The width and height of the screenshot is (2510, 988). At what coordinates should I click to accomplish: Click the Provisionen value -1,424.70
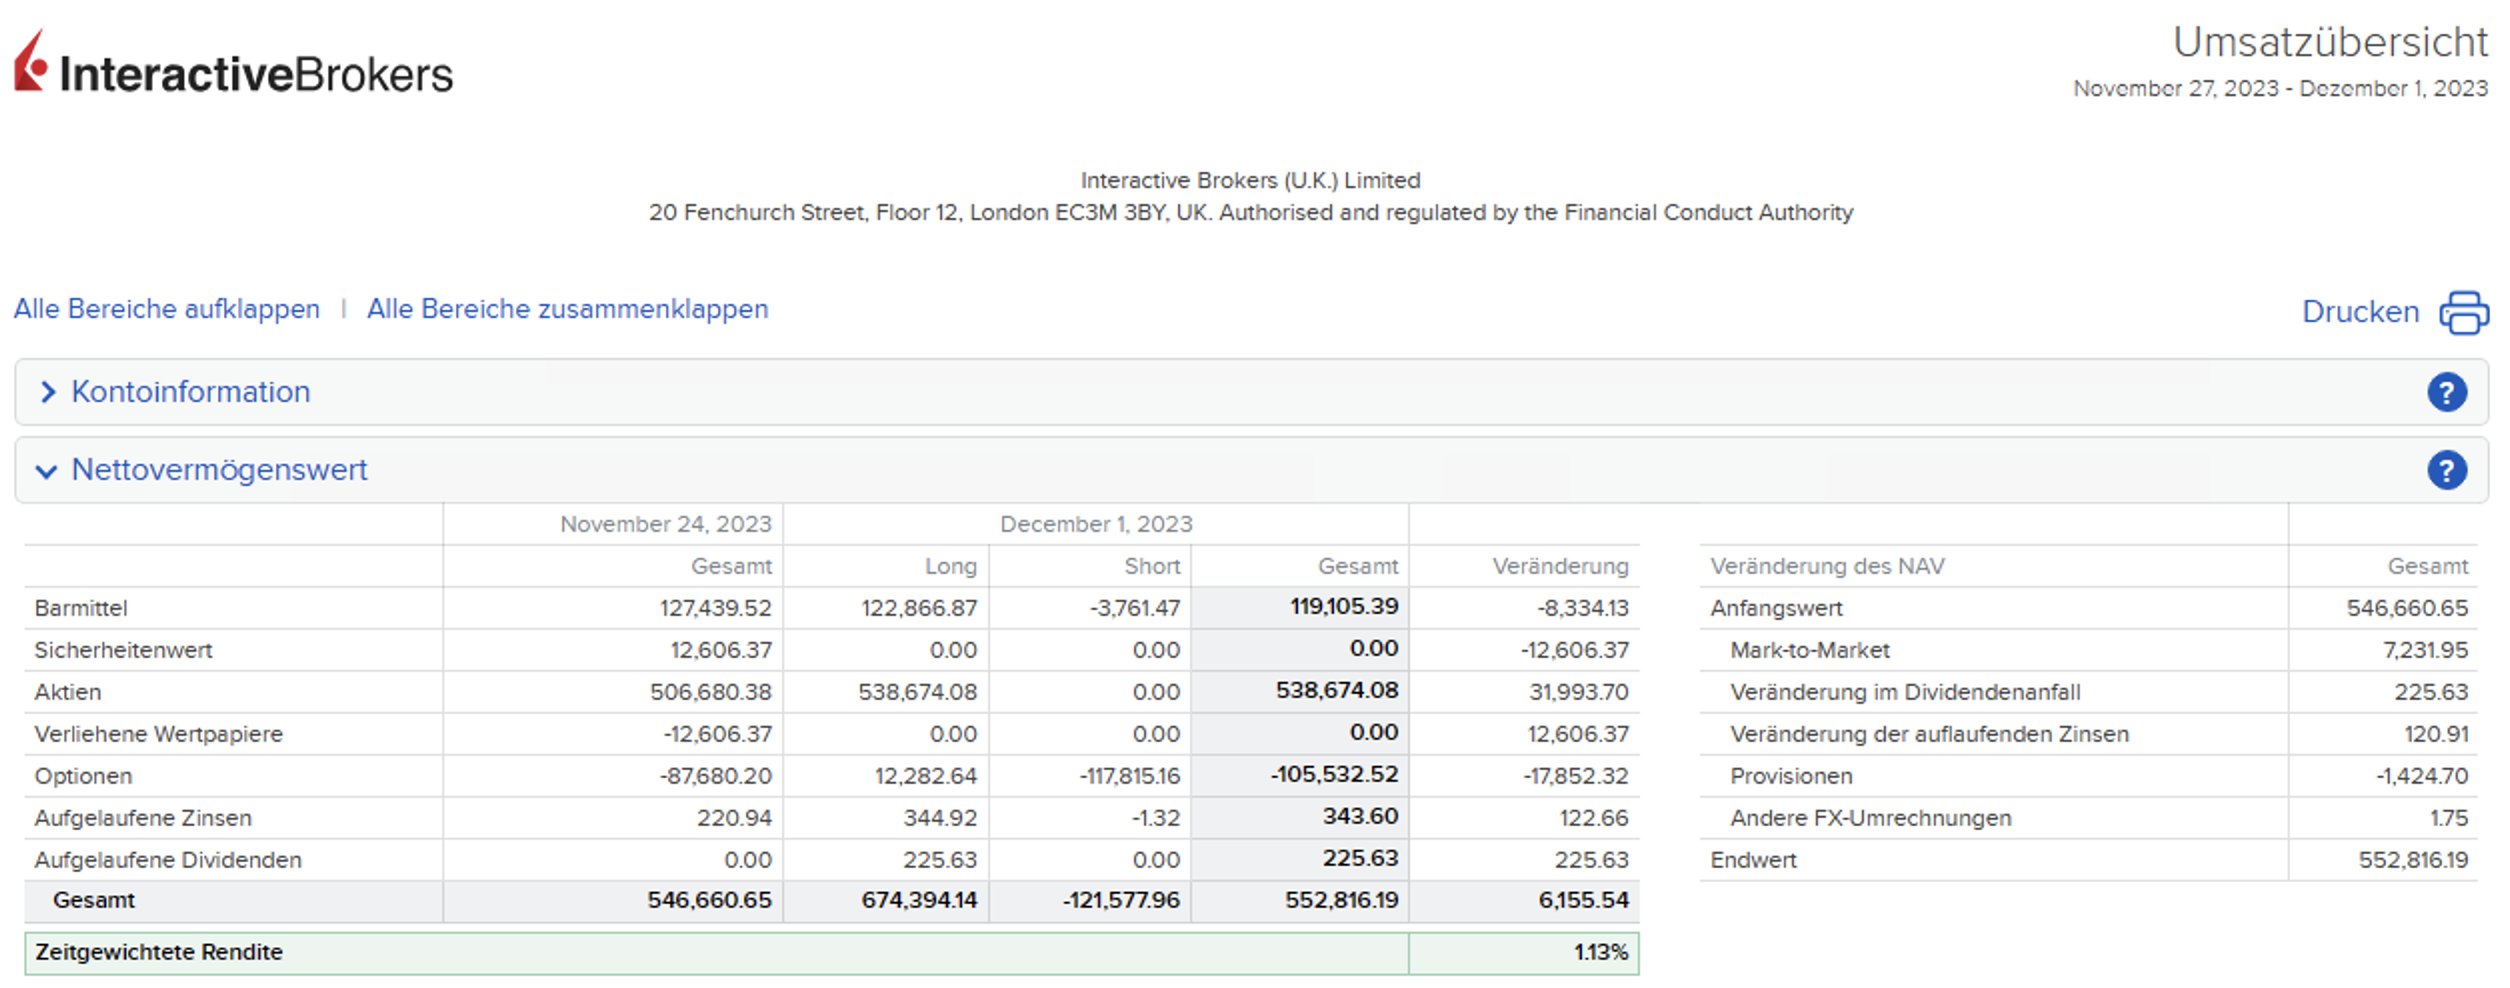(2421, 776)
